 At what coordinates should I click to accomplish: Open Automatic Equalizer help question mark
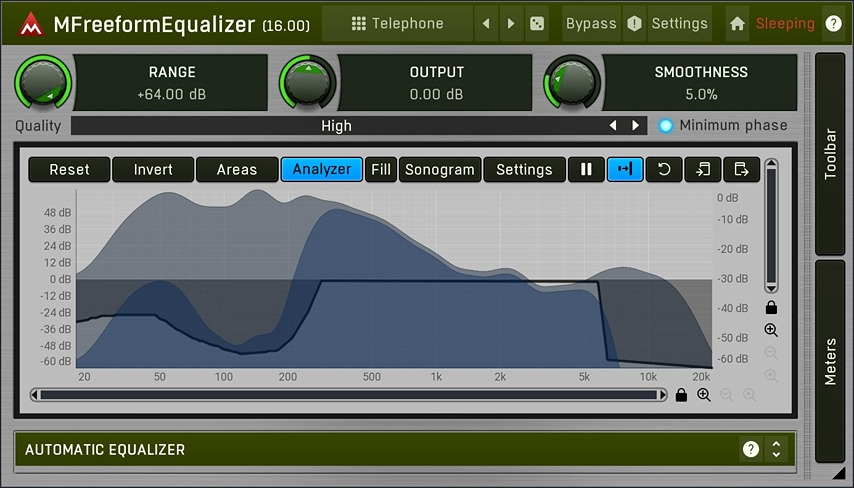751,449
